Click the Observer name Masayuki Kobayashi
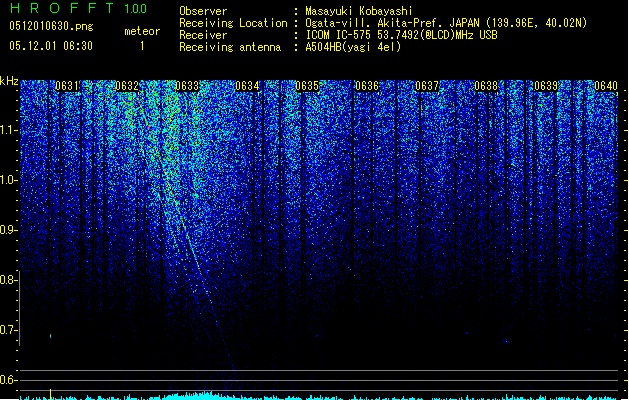The height and width of the screenshot is (400, 629). (x=359, y=11)
